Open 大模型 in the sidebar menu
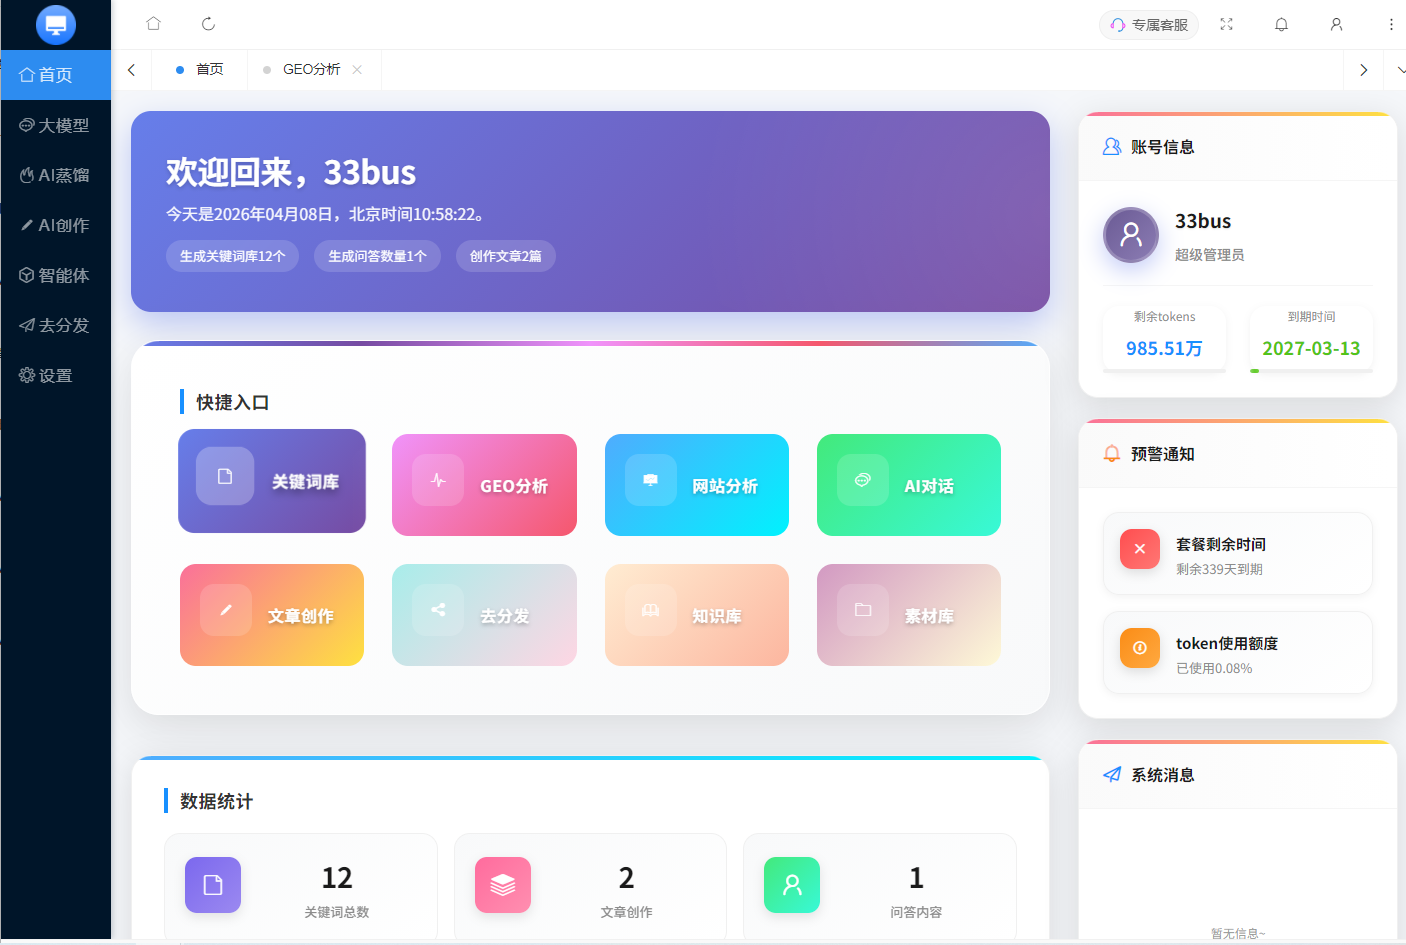1406x945 pixels. coord(56,125)
